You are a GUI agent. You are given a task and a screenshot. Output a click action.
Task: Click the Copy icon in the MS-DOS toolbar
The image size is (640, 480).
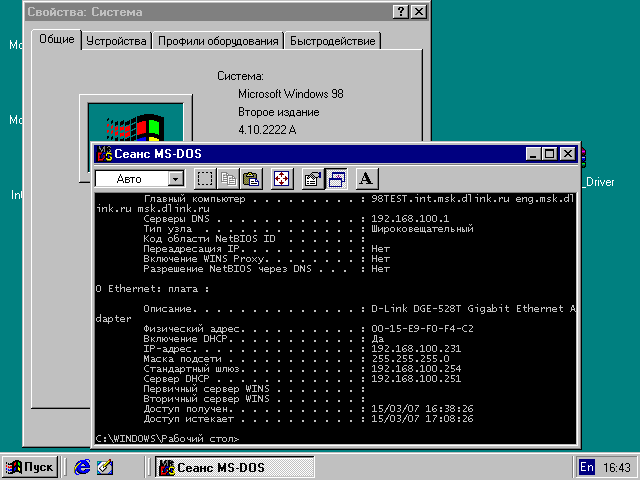pyautogui.click(x=228, y=179)
